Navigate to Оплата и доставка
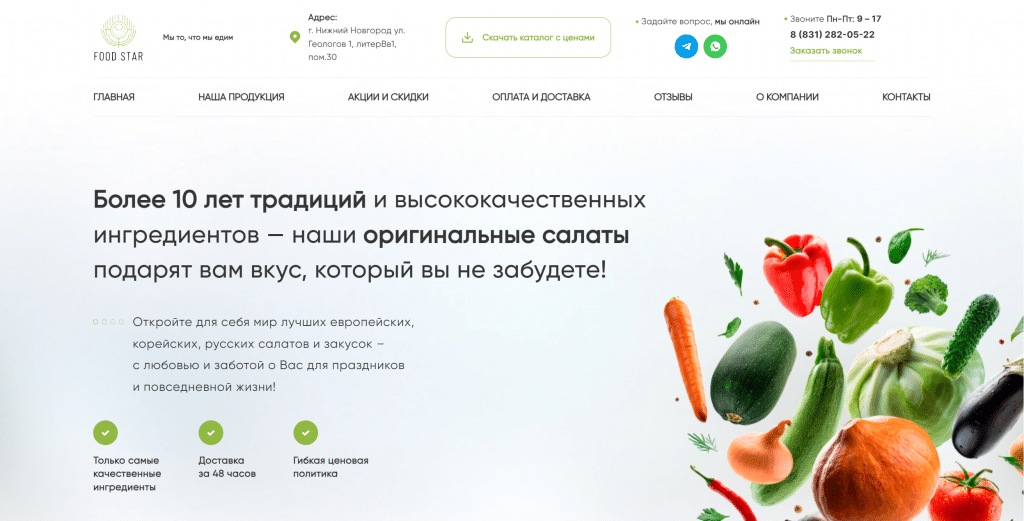Screen dimensions: 1024x521 [541, 97]
